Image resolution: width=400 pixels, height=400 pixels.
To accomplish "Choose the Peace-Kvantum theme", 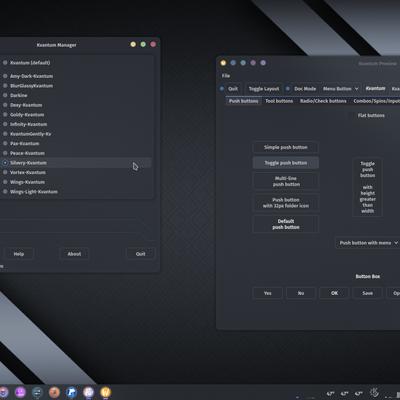I will point(27,153).
